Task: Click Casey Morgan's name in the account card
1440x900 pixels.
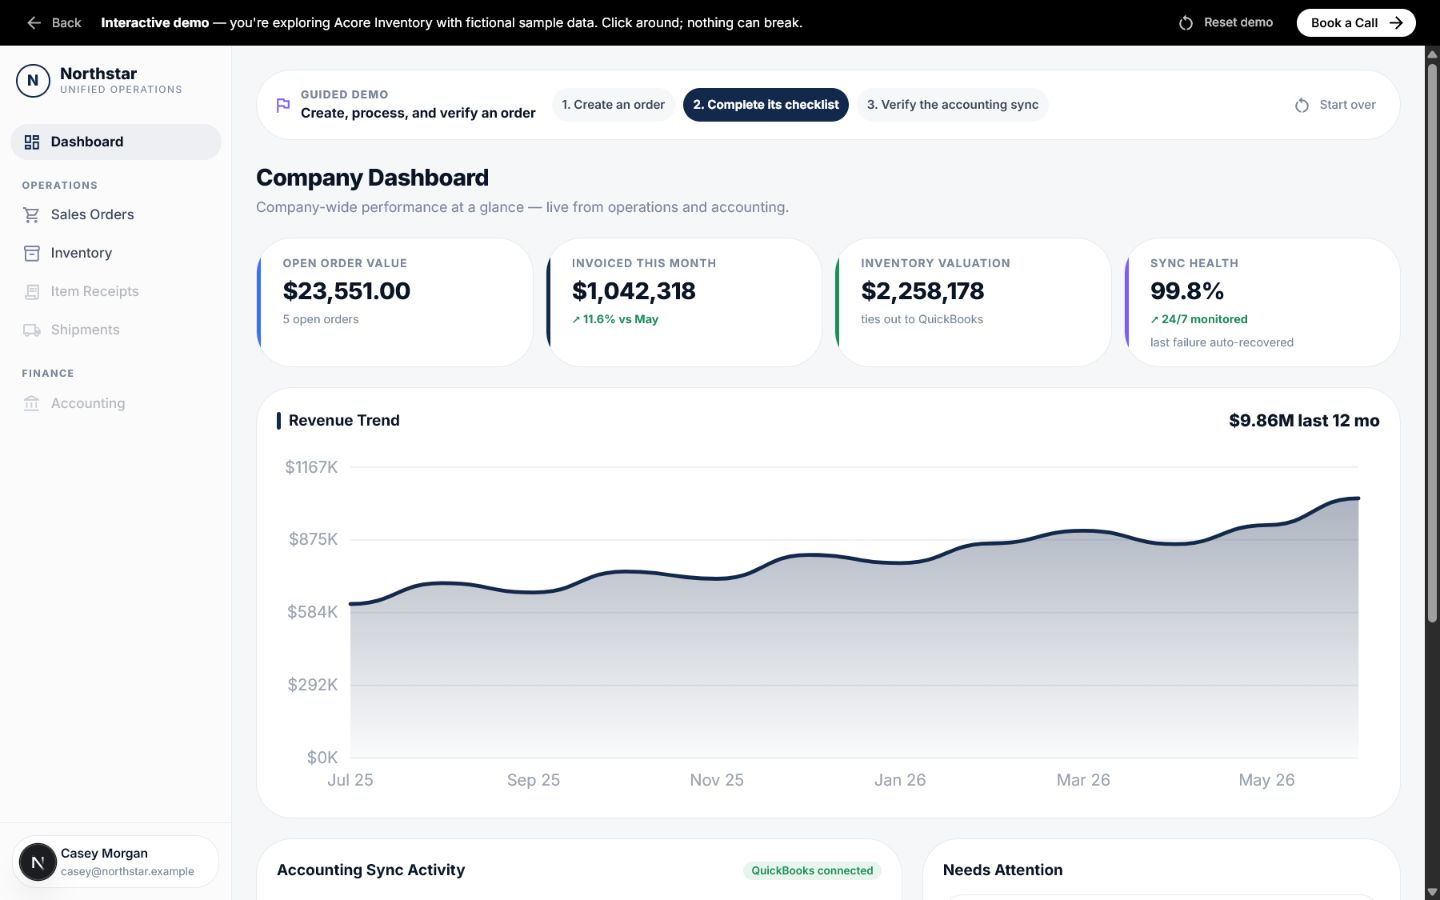Action: click(x=104, y=853)
